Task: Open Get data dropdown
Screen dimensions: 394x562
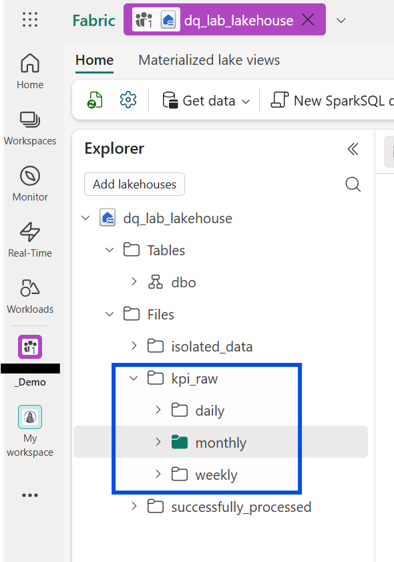Action: click(x=206, y=100)
